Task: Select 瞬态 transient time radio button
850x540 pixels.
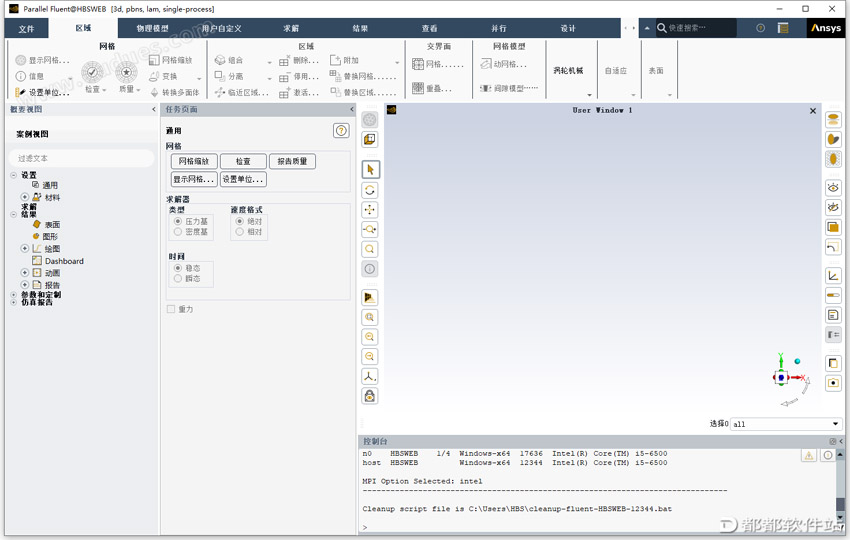Action: coord(178,278)
